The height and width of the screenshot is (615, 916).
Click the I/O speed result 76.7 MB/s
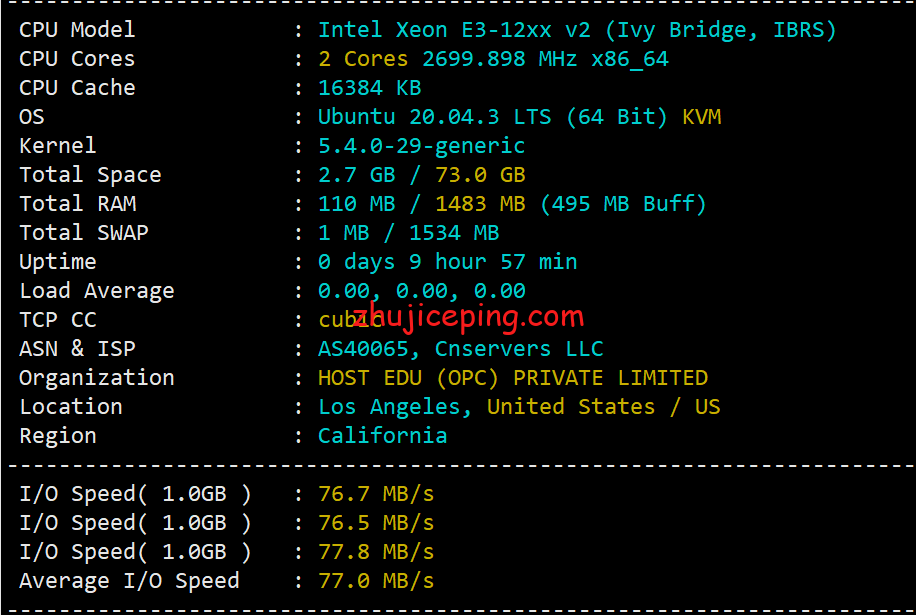pos(376,494)
